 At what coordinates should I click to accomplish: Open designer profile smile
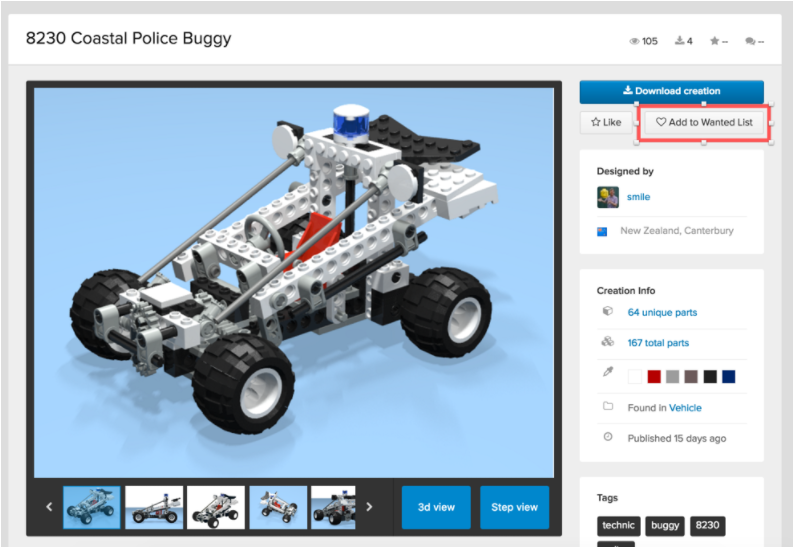[x=638, y=197]
